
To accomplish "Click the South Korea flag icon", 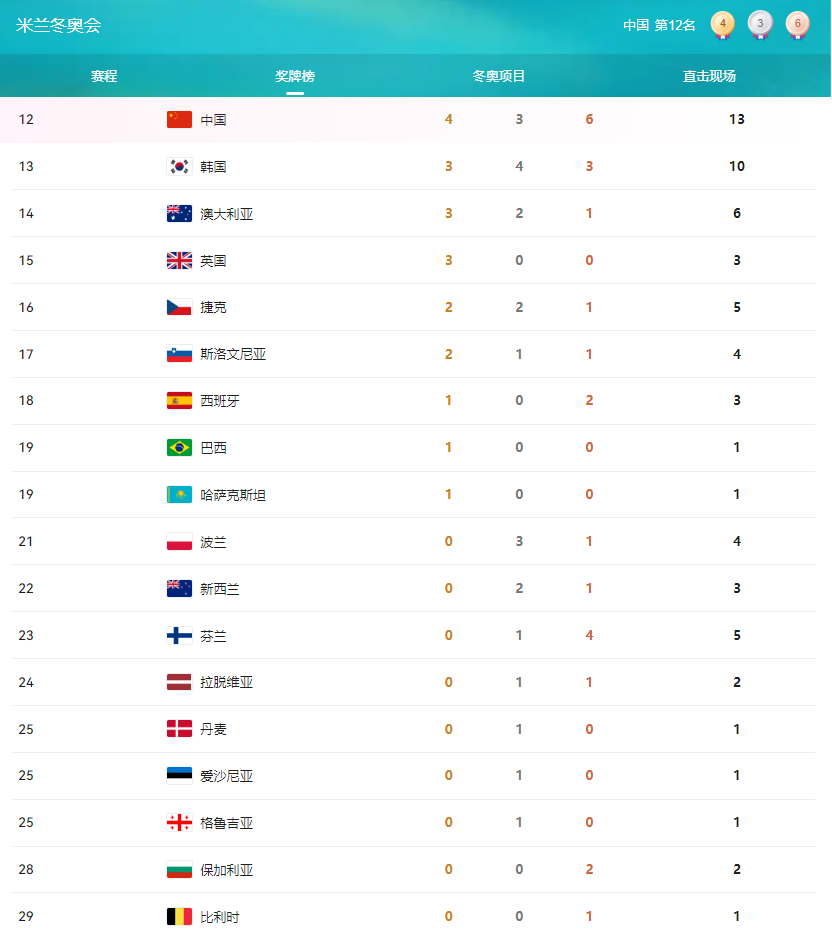I will (179, 167).
